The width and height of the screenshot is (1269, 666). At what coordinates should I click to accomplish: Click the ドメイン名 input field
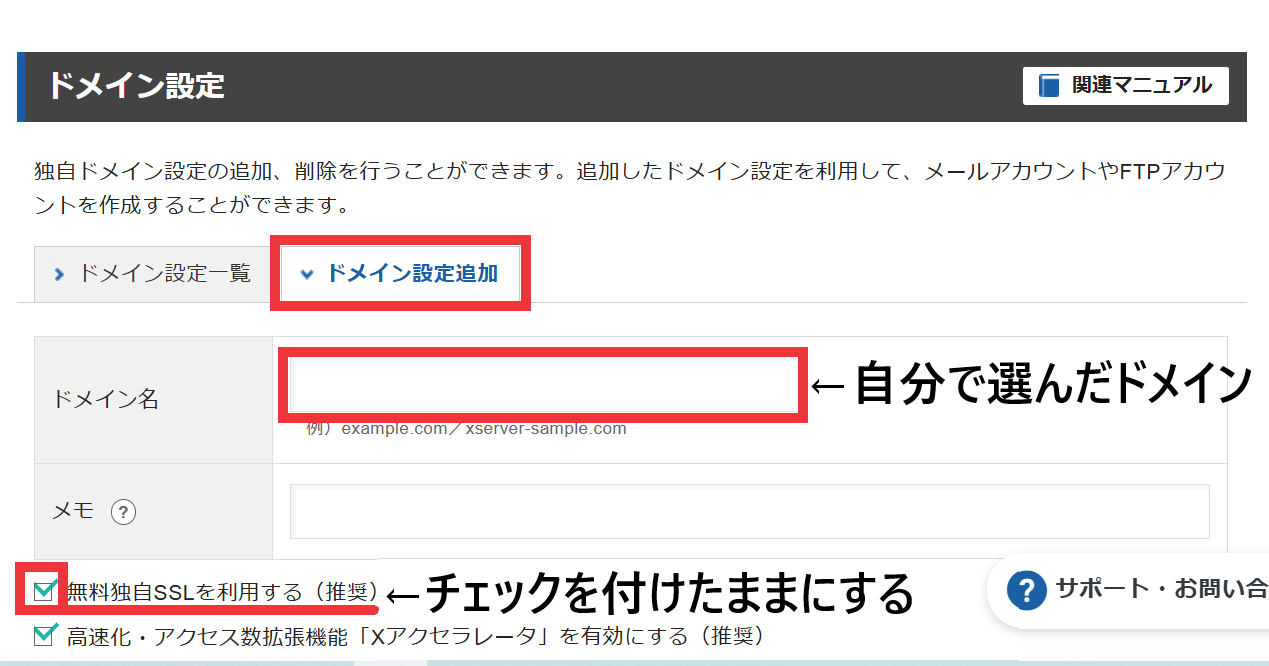[x=543, y=384]
